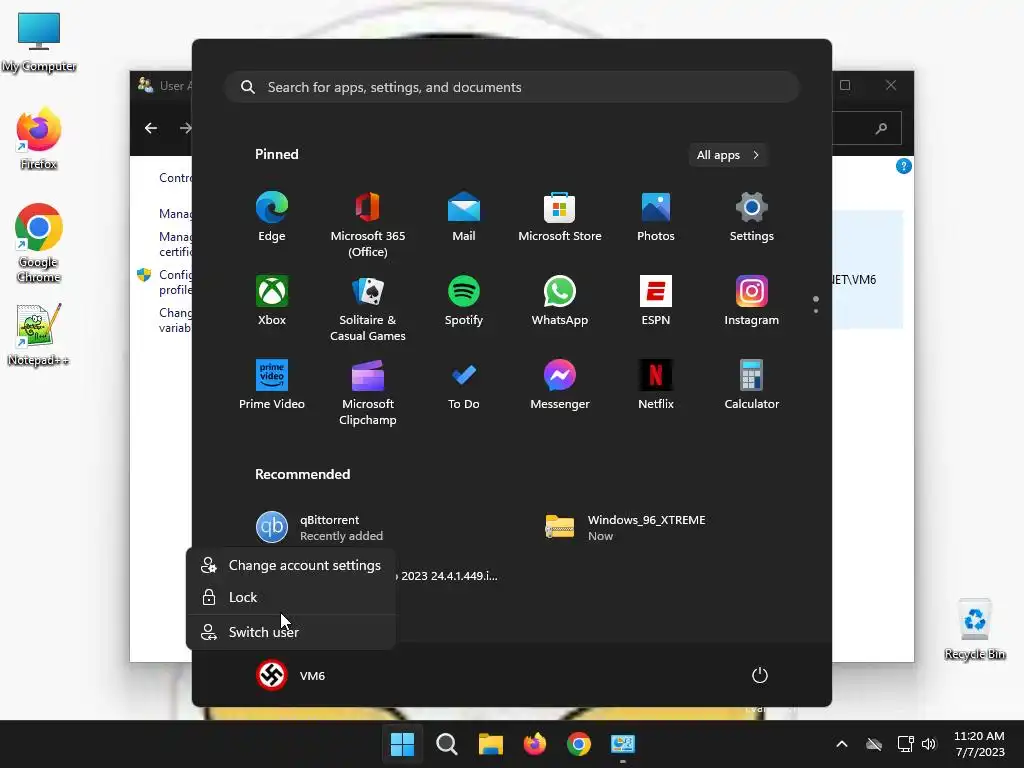
Task: Open the clock showing 11:20 AM
Action: pyautogui.click(x=980, y=744)
